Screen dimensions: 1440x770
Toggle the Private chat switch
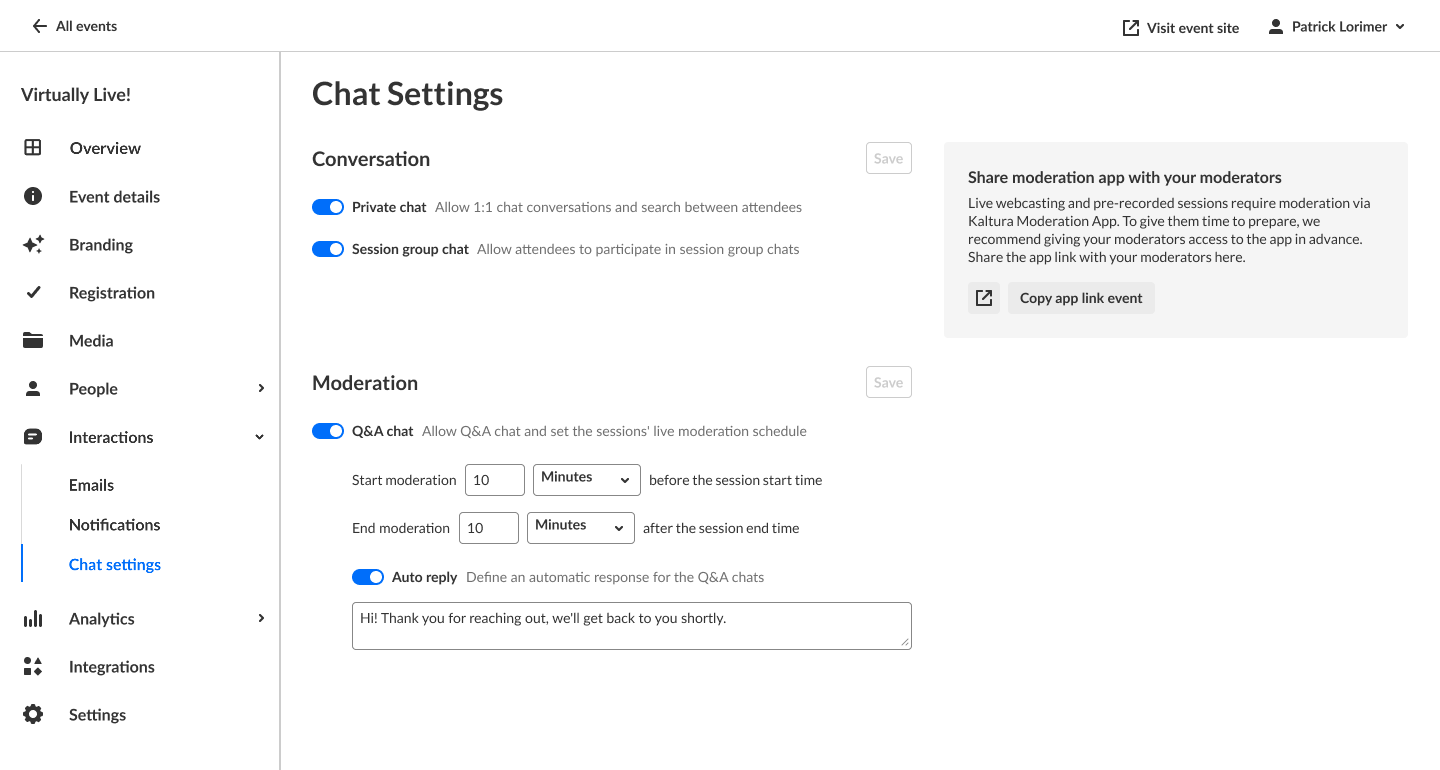(x=328, y=207)
